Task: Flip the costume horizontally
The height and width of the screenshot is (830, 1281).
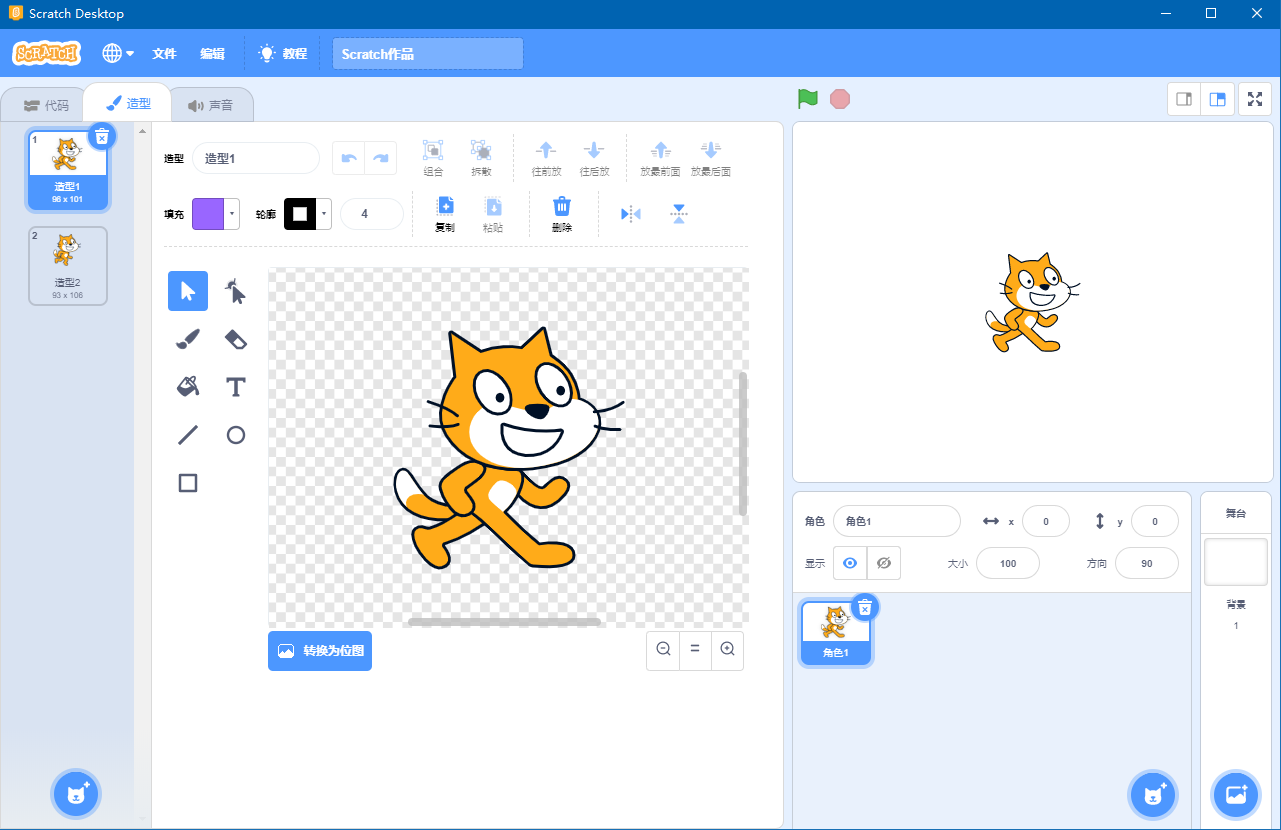Action: pyautogui.click(x=630, y=213)
